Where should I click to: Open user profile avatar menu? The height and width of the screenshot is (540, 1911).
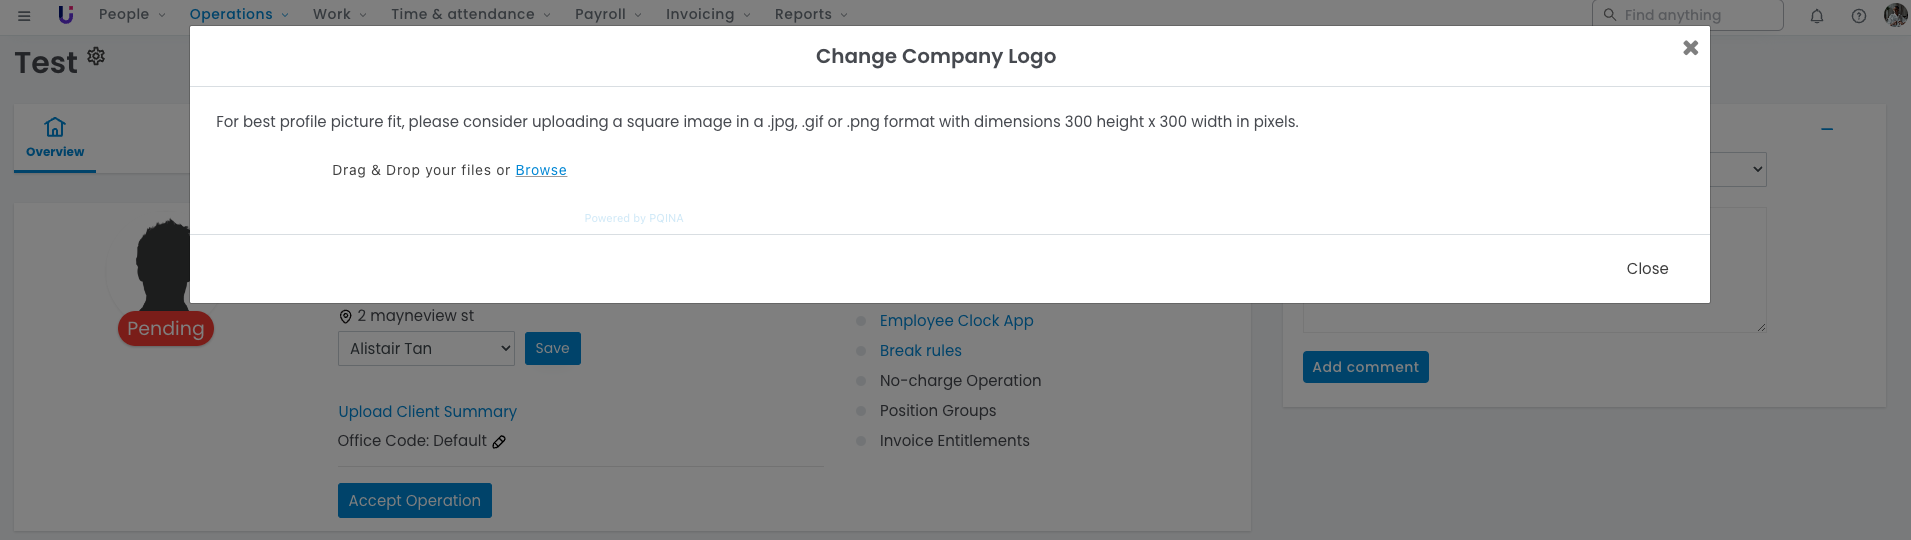coord(1895,15)
